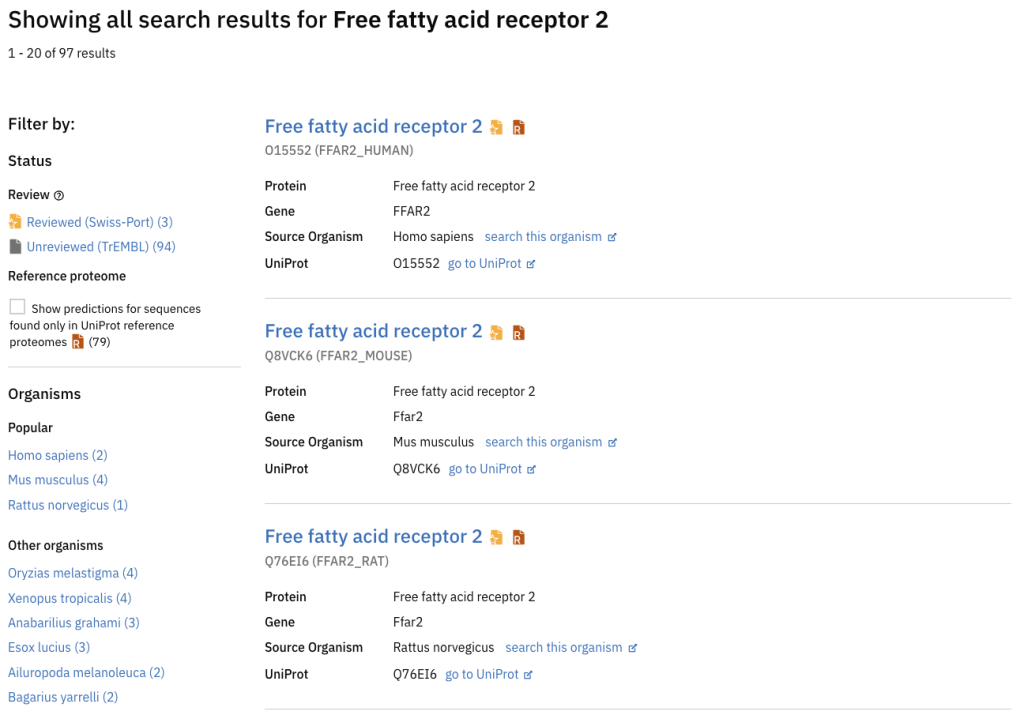Click the external link icon after the O15552 go to UniProt link
Screen dimensions: 1024x715
click(x=531, y=264)
